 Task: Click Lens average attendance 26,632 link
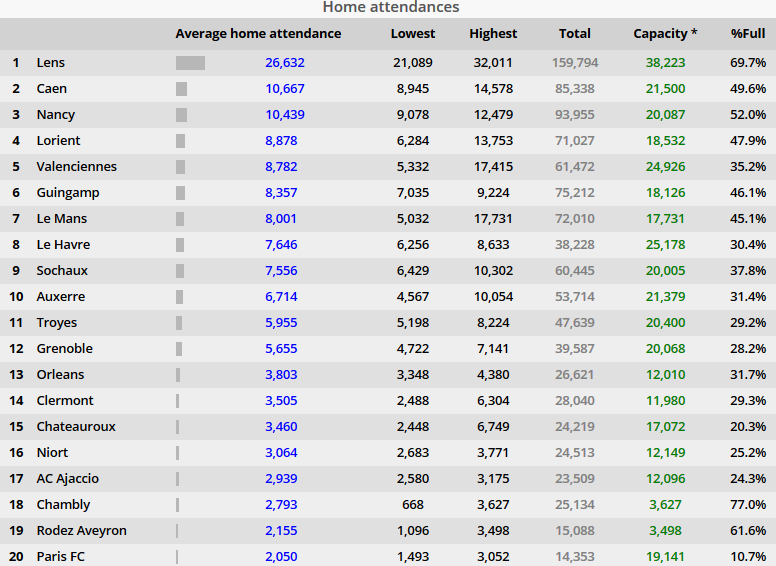285,63
